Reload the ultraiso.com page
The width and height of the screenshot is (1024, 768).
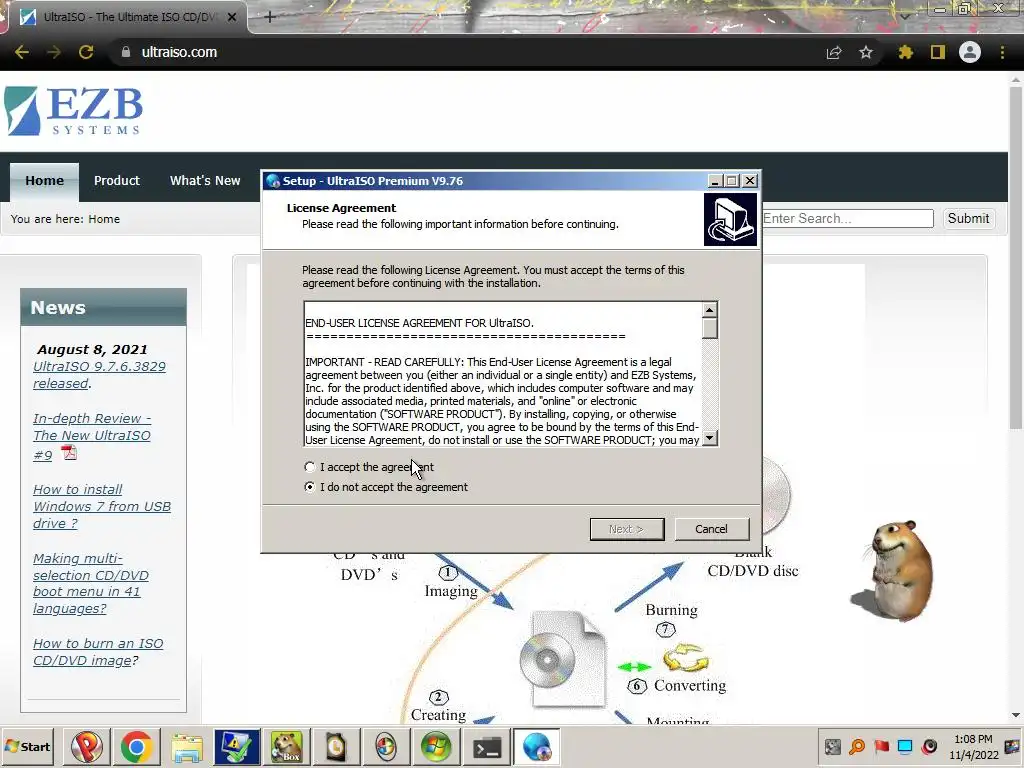86,52
